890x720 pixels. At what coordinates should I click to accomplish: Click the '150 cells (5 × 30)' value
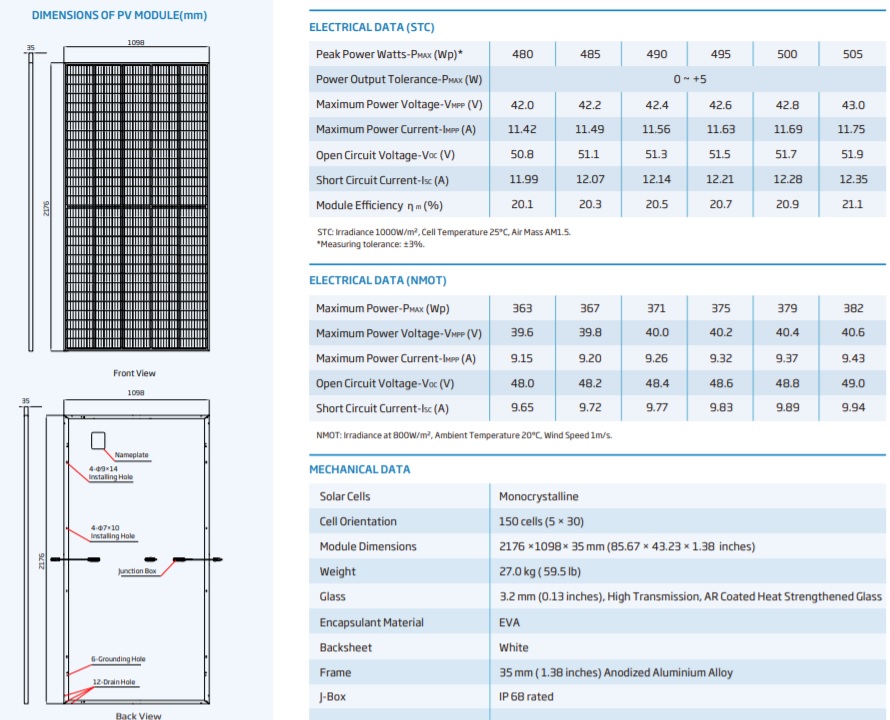coord(541,521)
